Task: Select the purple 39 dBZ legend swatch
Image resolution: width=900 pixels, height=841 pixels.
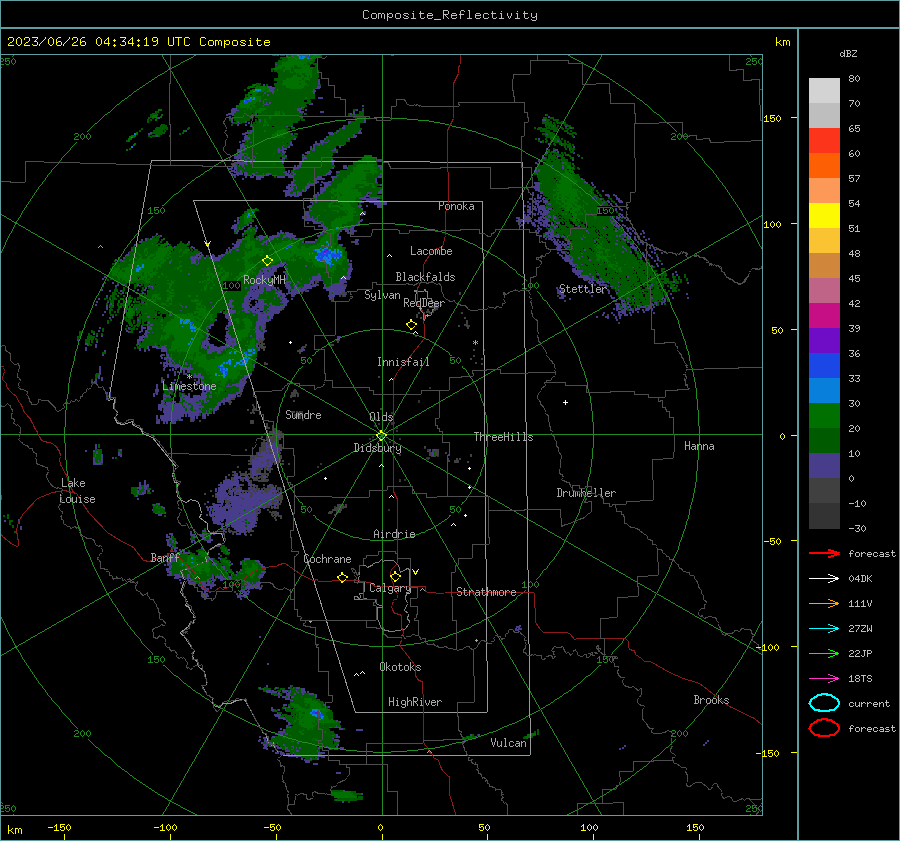Action: coord(824,341)
